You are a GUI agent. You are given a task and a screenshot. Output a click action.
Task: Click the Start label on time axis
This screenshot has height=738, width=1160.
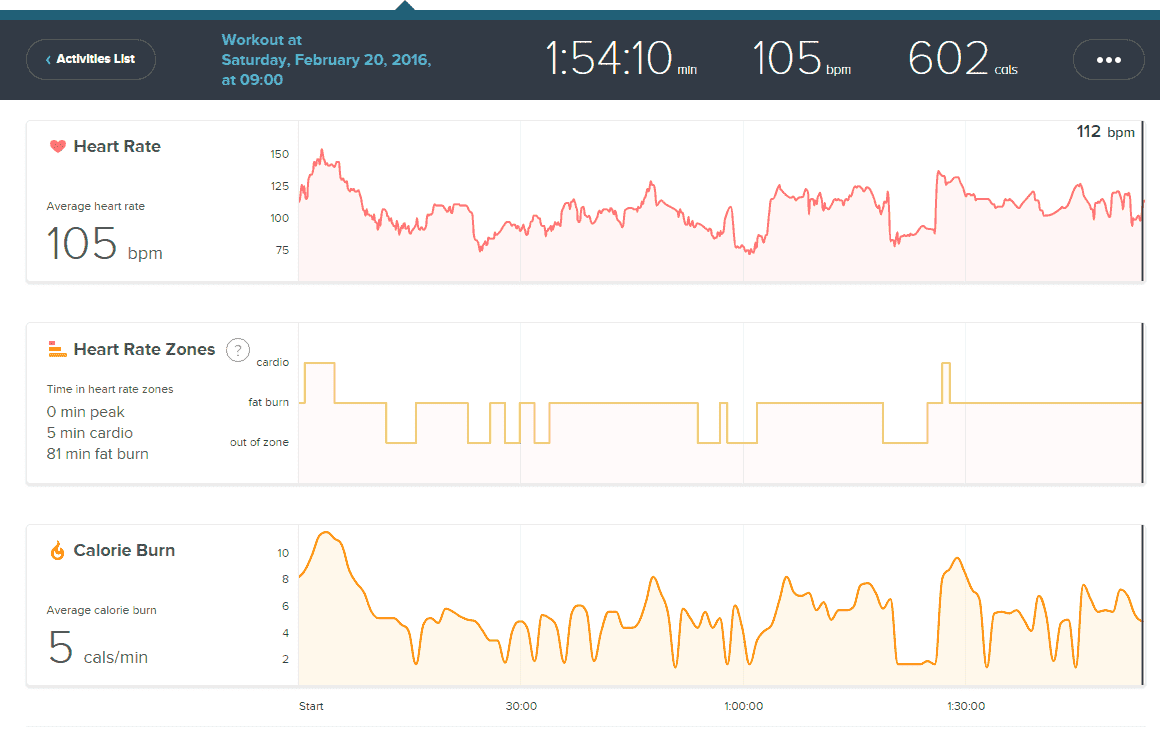311,706
